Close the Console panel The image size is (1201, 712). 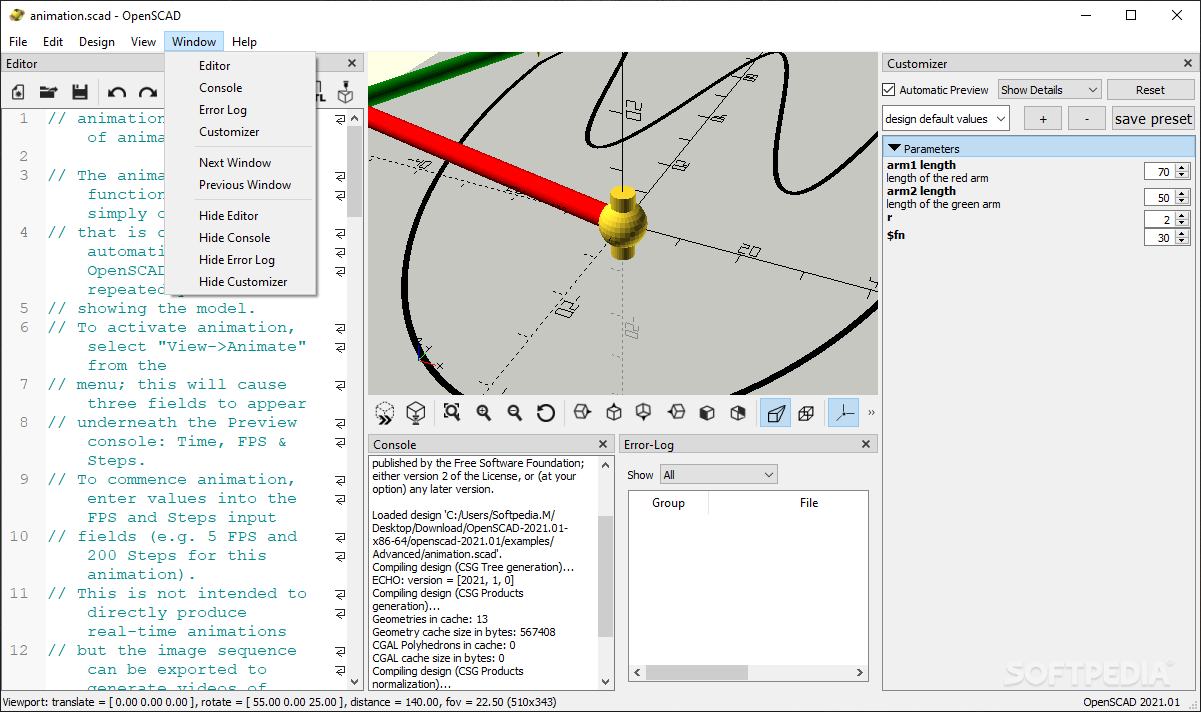(603, 444)
